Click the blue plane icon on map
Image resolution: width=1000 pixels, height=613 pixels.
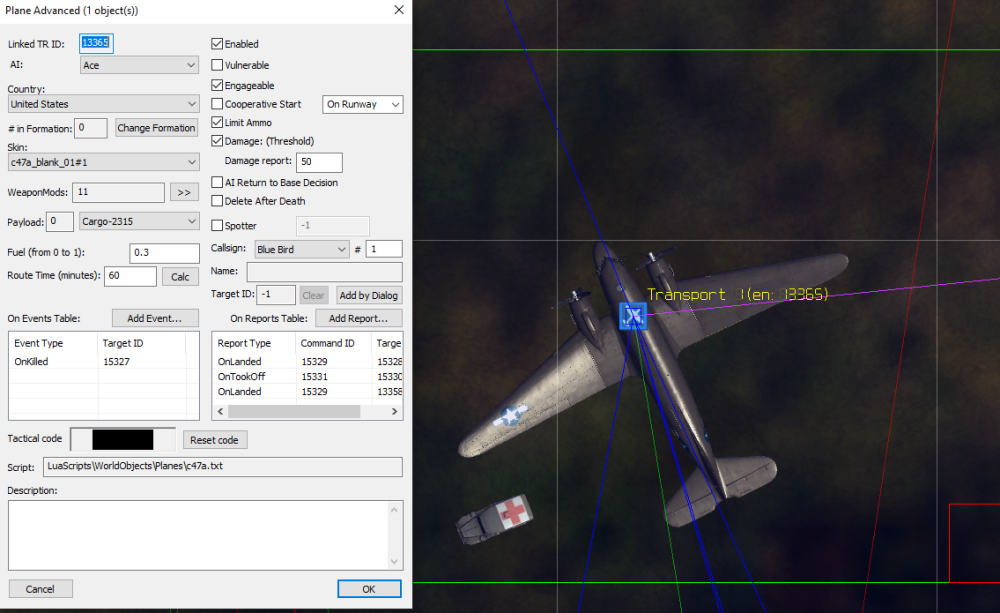(632, 316)
